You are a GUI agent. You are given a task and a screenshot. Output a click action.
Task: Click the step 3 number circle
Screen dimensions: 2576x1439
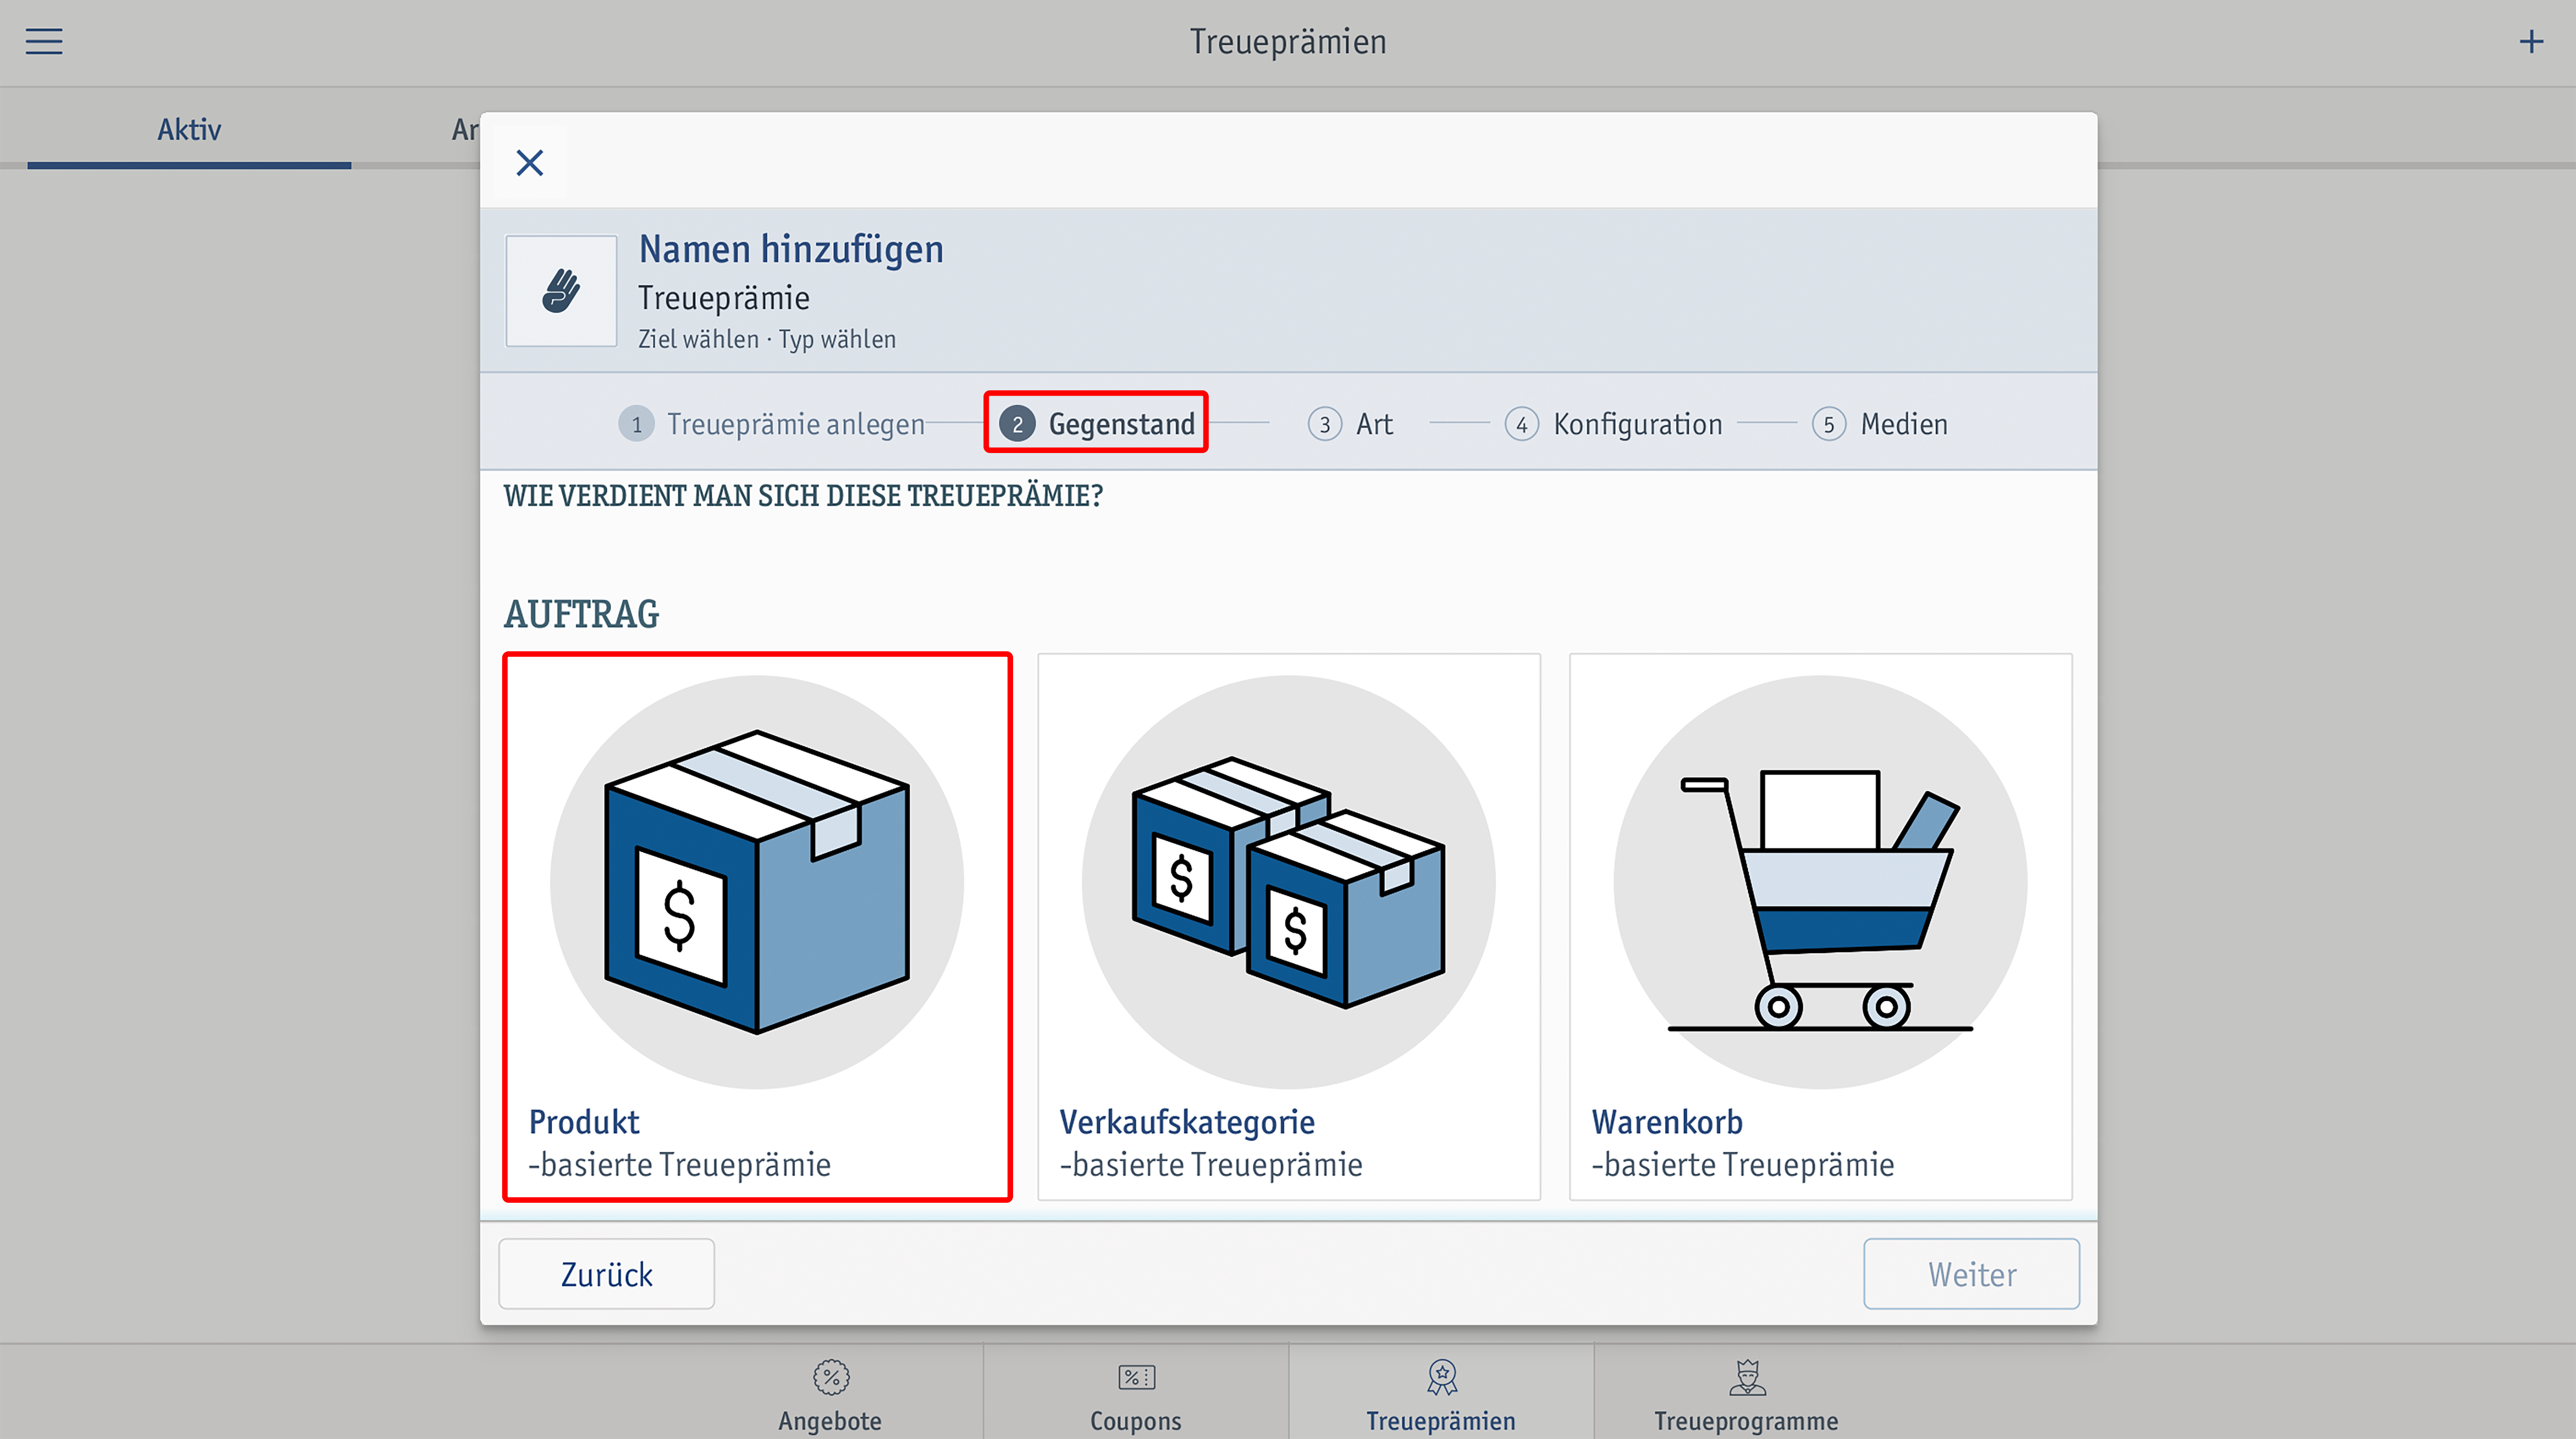pyautogui.click(x=1325, y=424)
